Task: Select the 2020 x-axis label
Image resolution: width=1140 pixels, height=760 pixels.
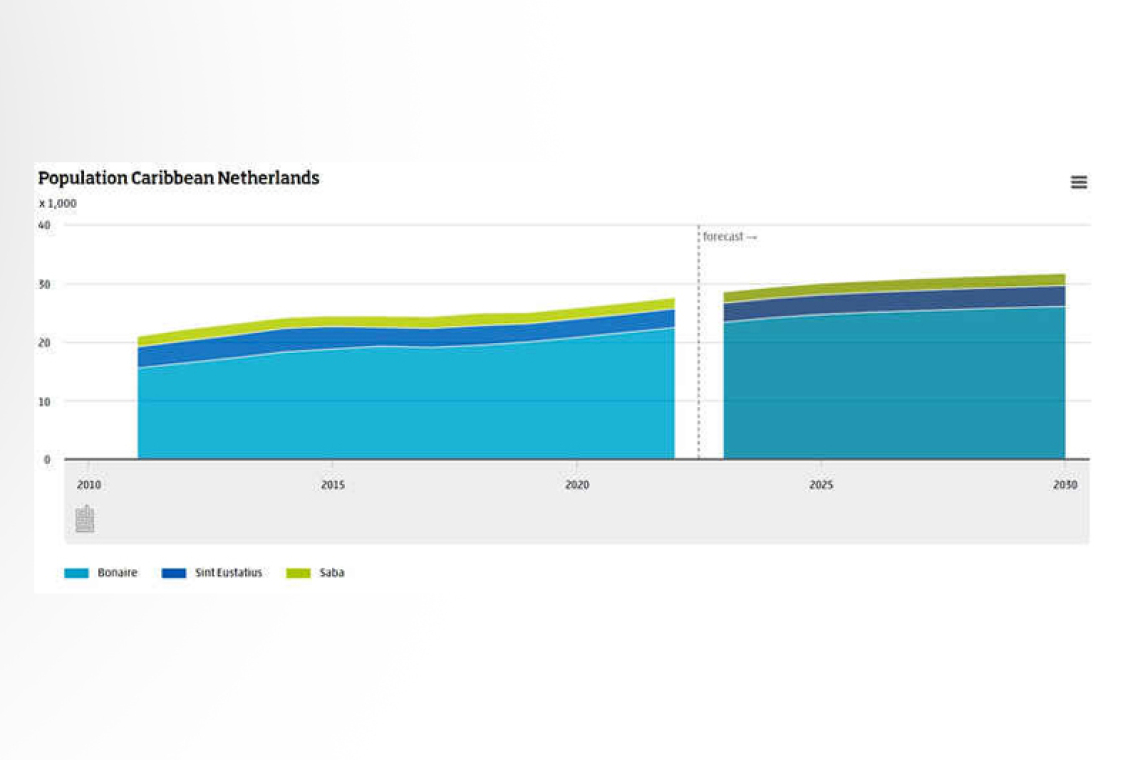Action: (577, 484)
